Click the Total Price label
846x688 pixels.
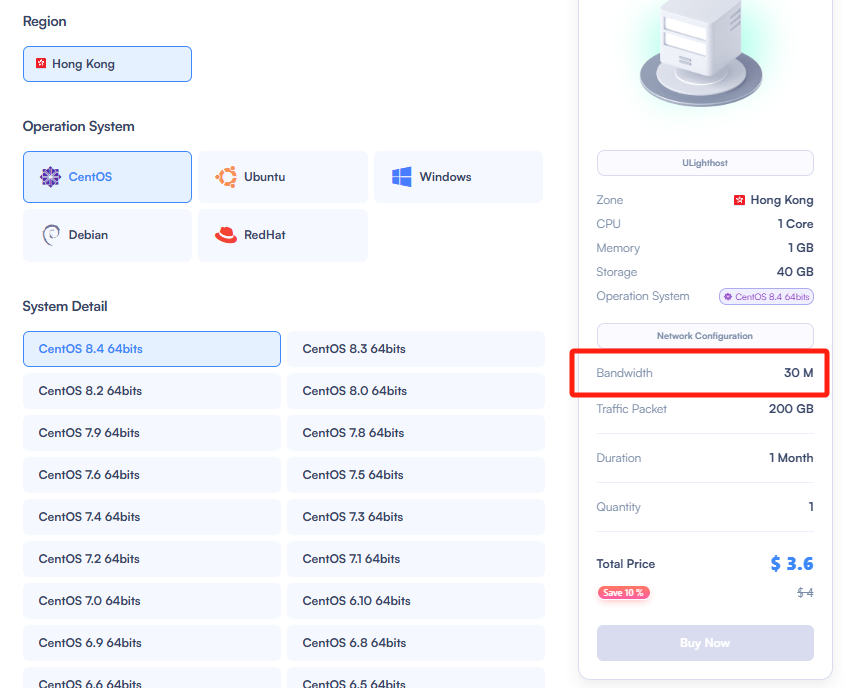[626, 564]
